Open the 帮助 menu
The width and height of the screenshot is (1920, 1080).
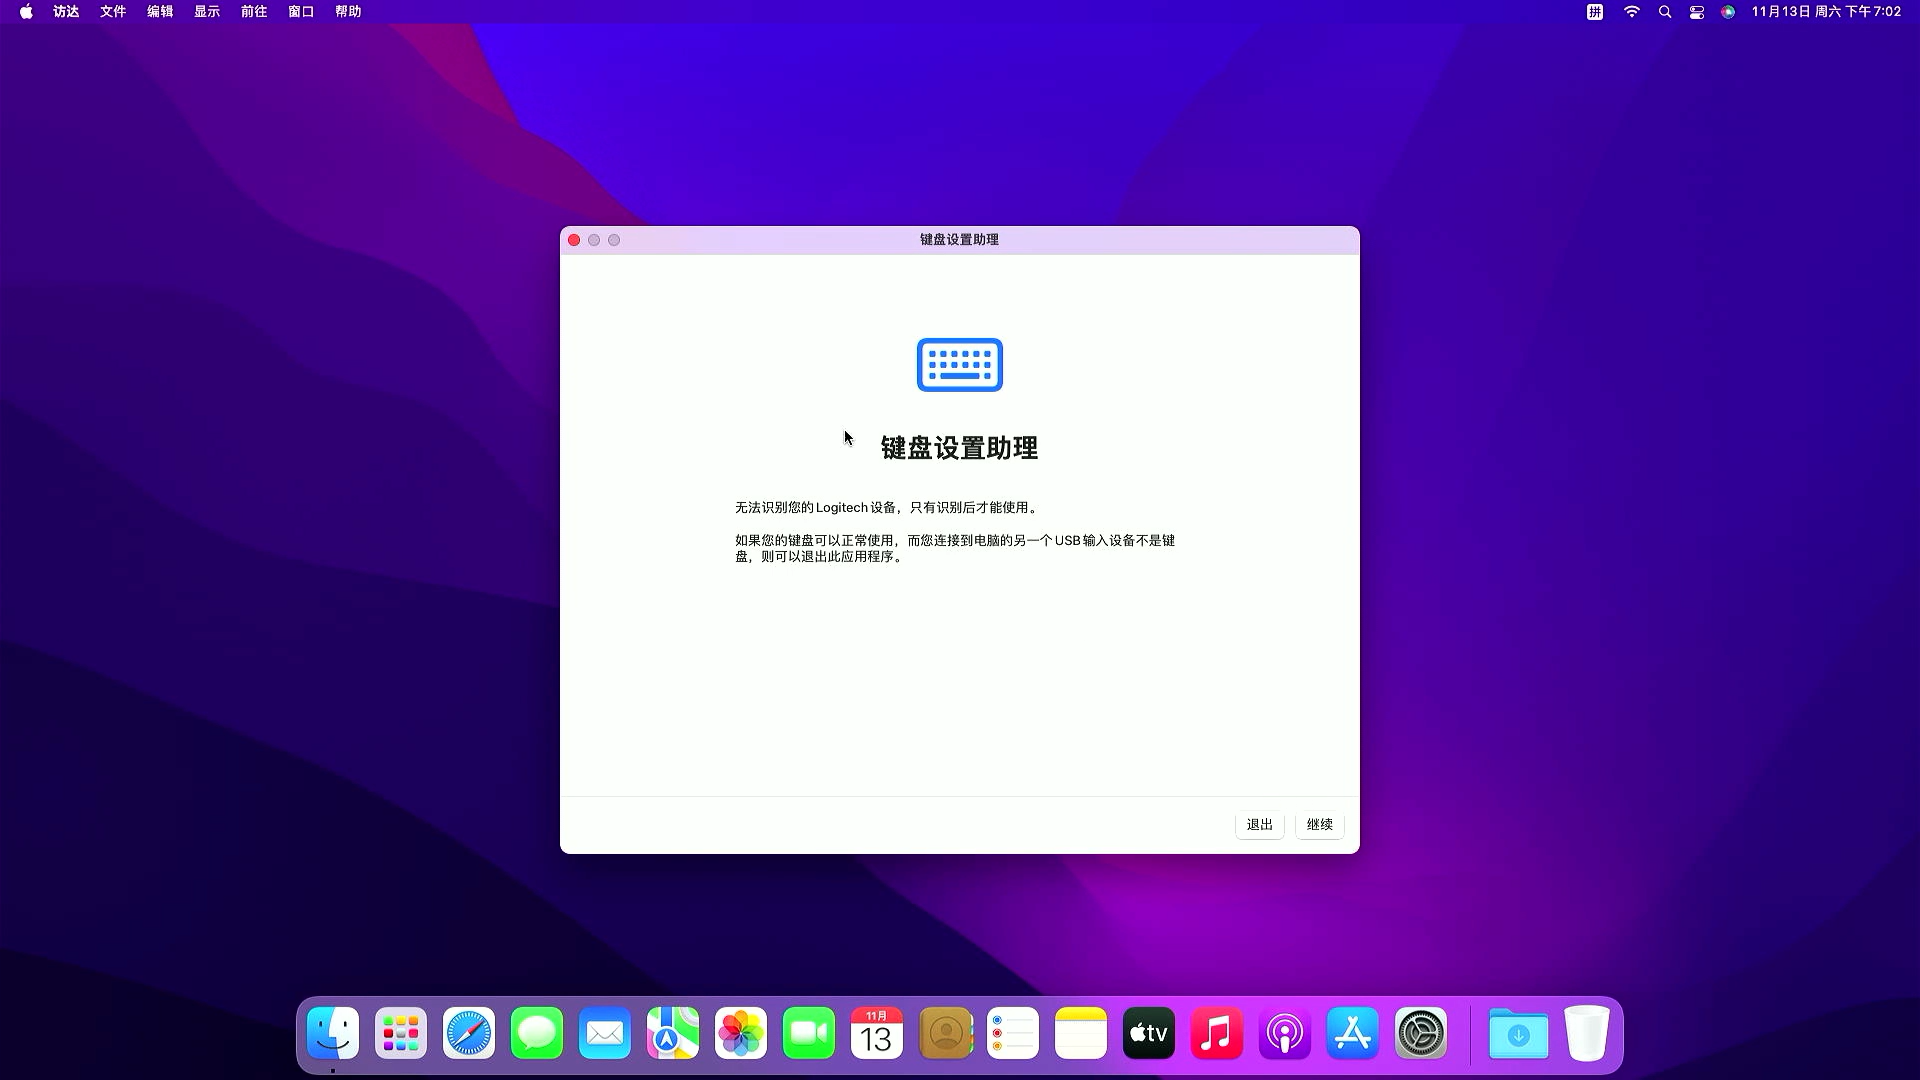pyautogui.click(x=348, y=12)
